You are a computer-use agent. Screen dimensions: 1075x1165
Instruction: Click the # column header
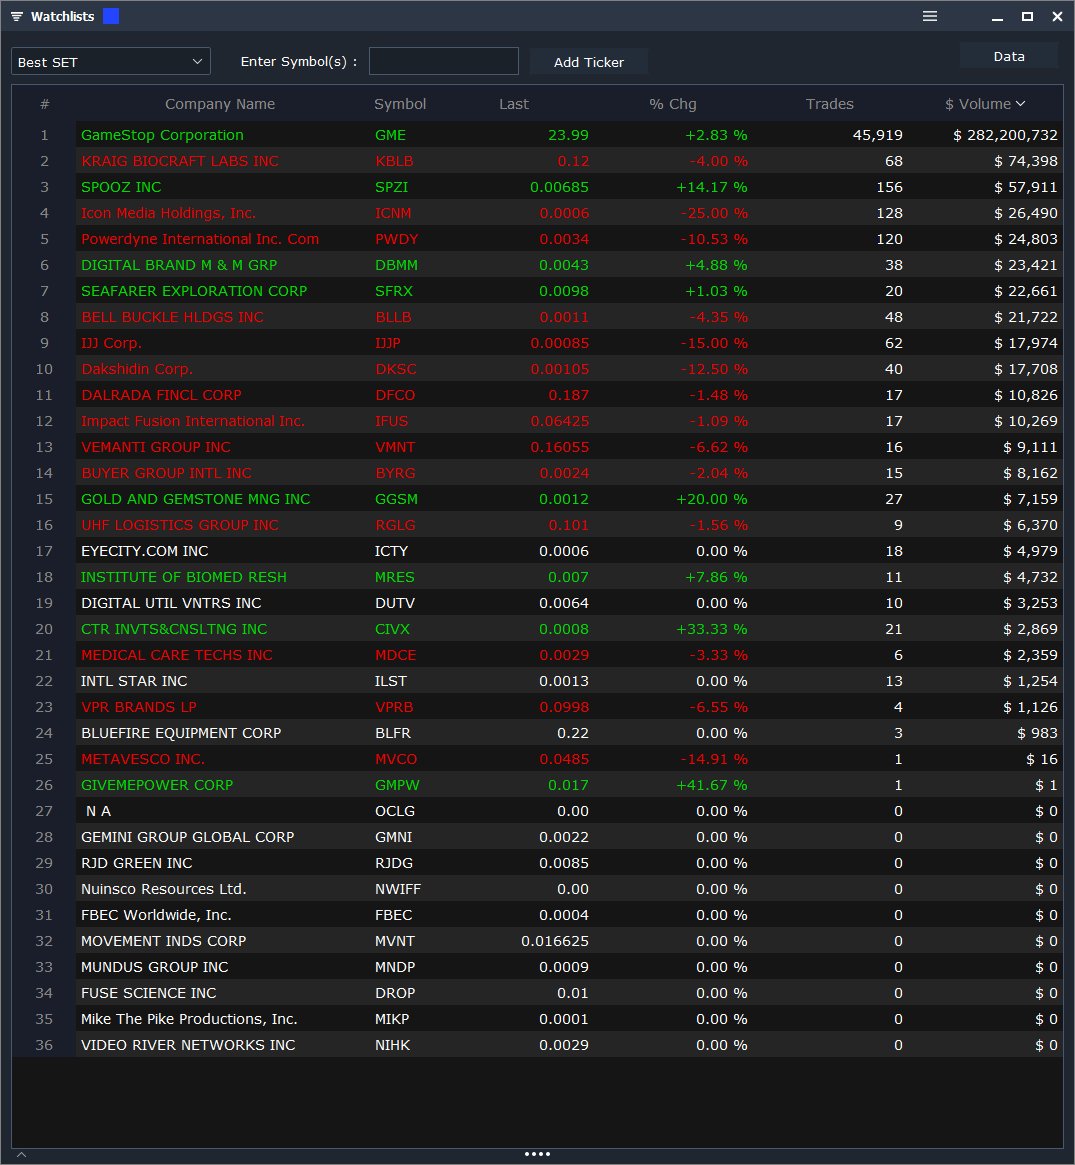[45, 104]
